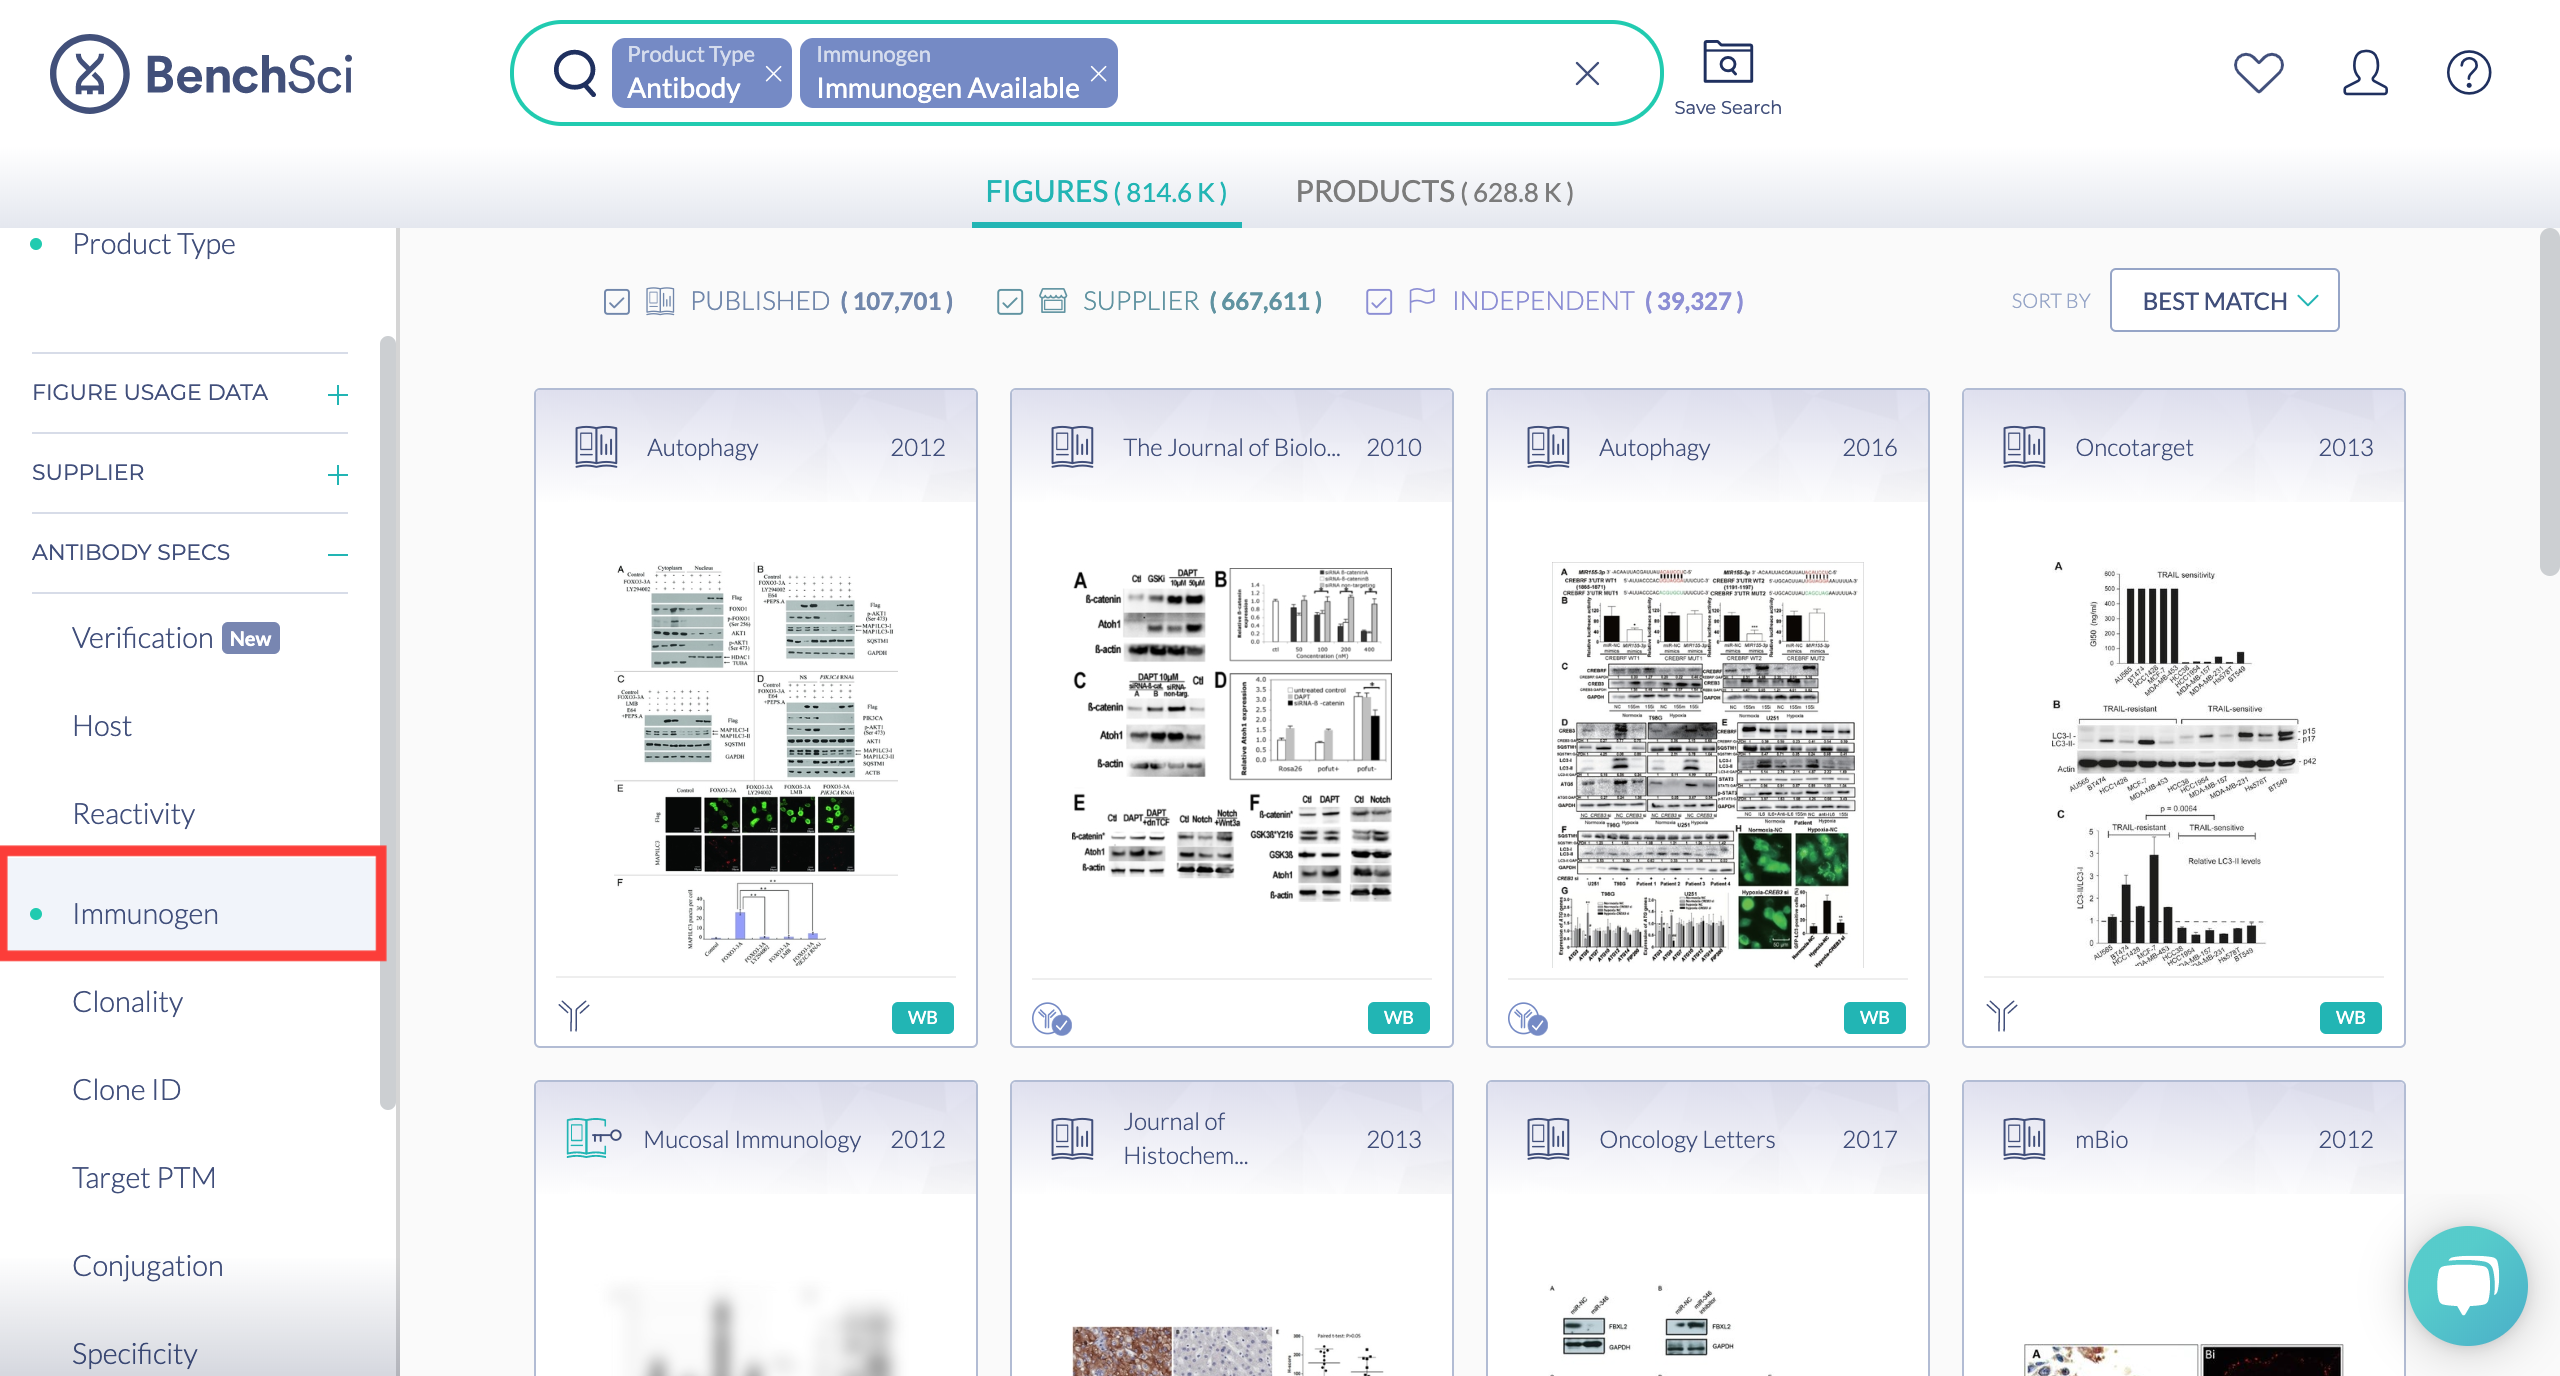Click the published icon on Oncology Letters card

tap(1548, 1139)
